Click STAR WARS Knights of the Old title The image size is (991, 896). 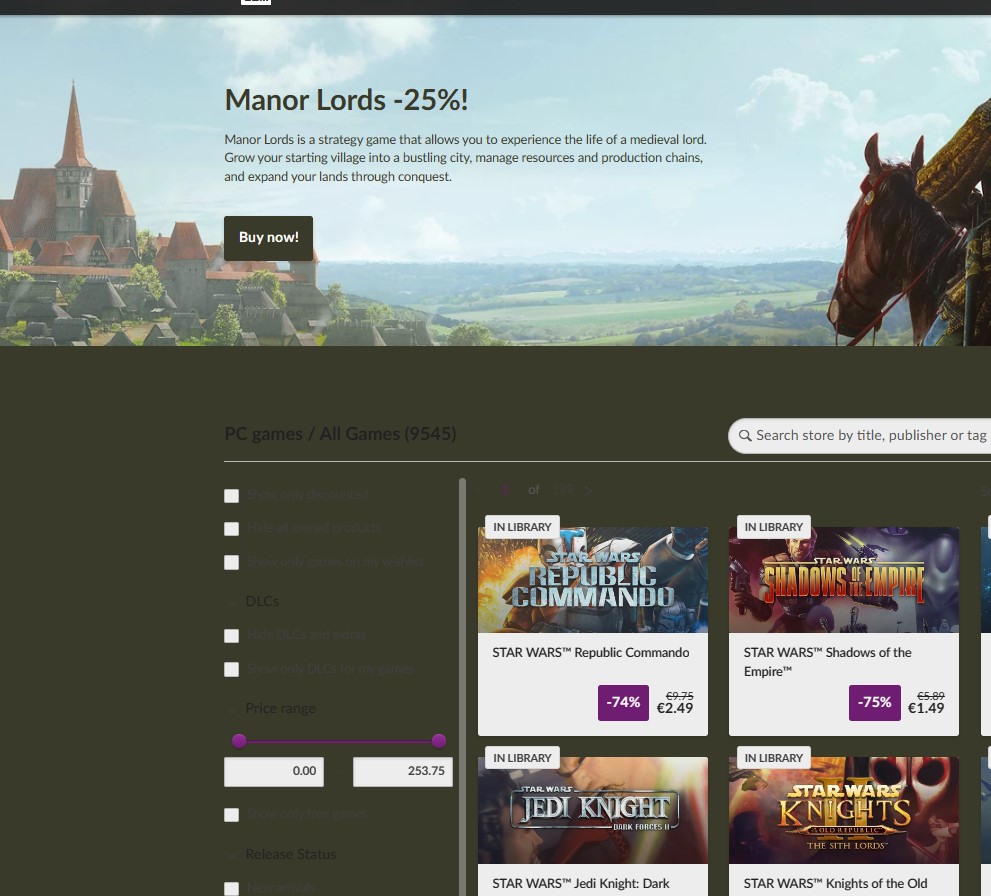coord(835,883)
